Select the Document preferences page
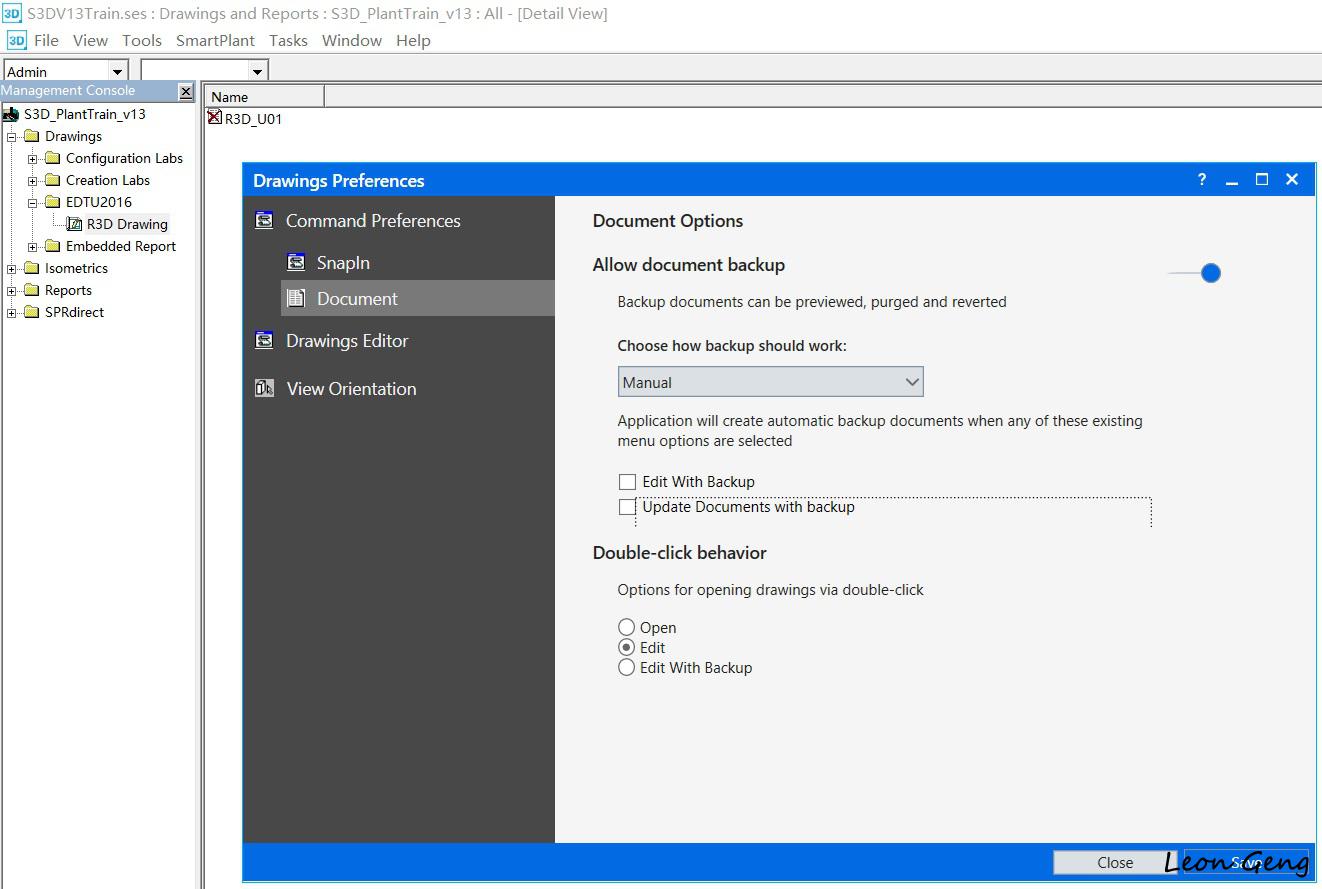The image size is (1322, 889). pos(418,298)
